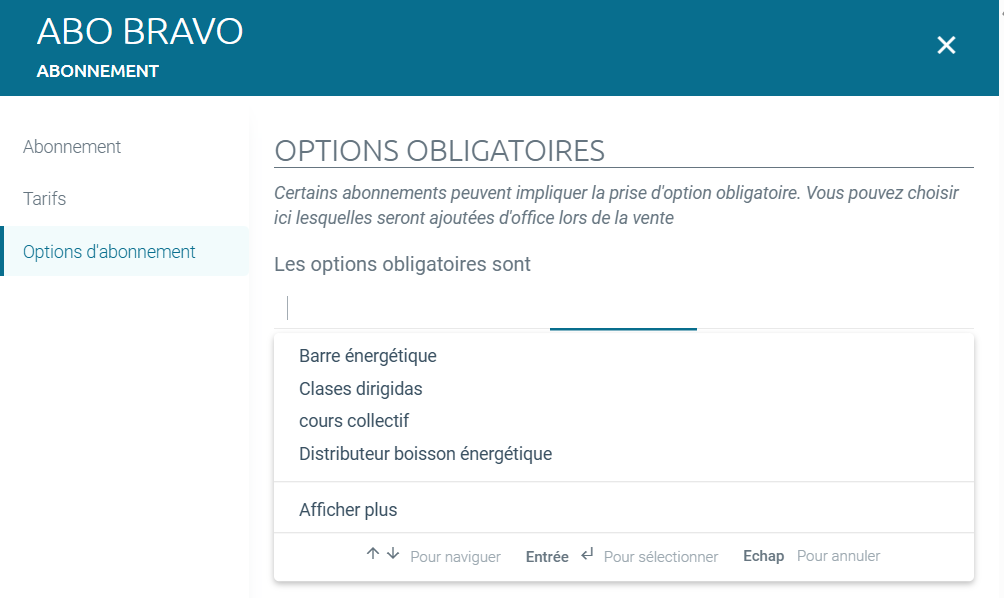
Task: Click the ABO BRAVO header title
Action: click(140, 32)
